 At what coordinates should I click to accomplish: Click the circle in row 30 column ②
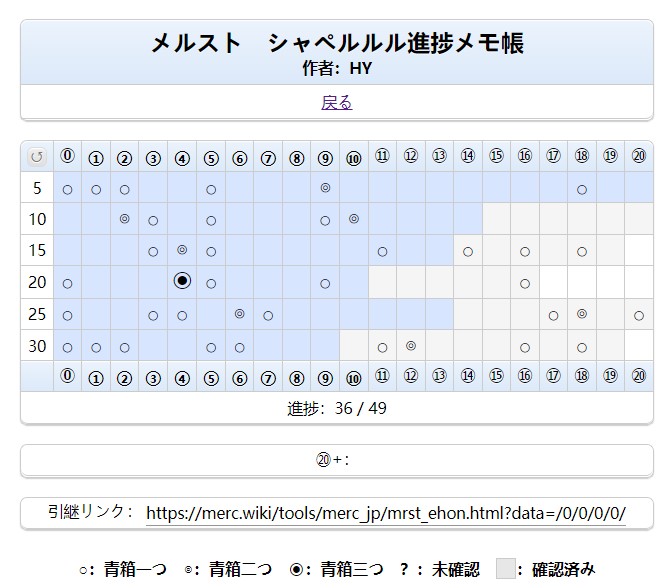125,348
